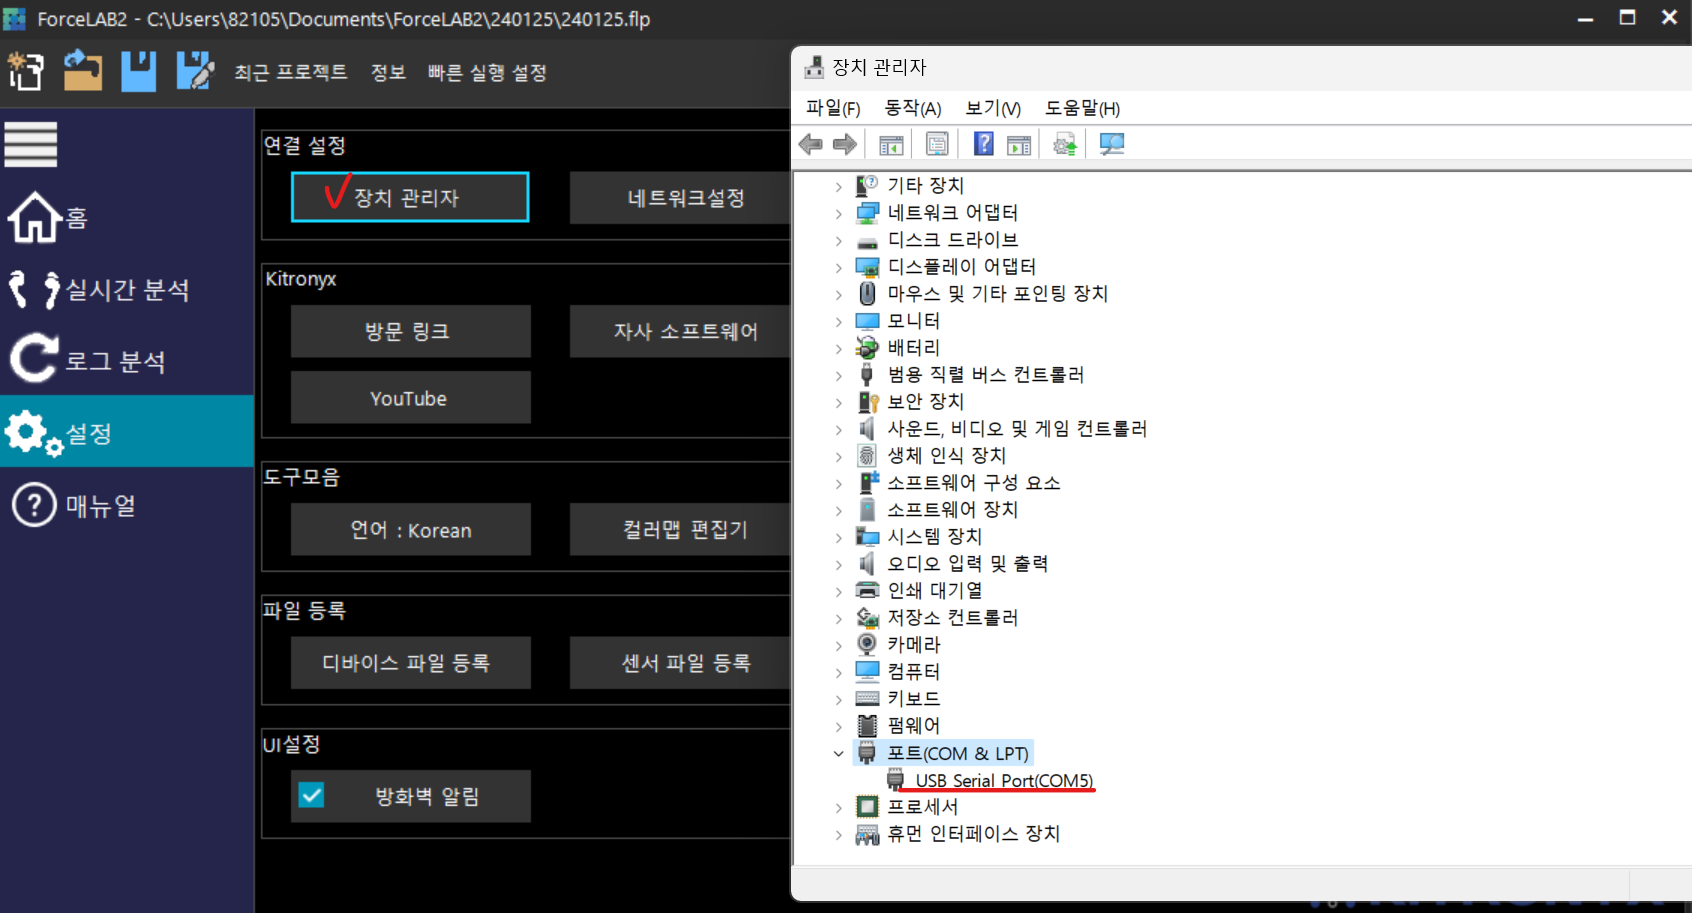This screenshot has width=1692, height=913.
Task: Click the forward arrow in 장치 관리자 toolbar
Action: coord(845,145)
